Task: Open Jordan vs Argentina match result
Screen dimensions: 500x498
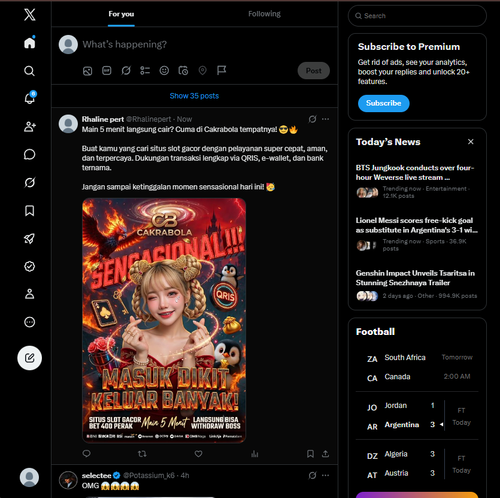Action: (x=417, y=415)
